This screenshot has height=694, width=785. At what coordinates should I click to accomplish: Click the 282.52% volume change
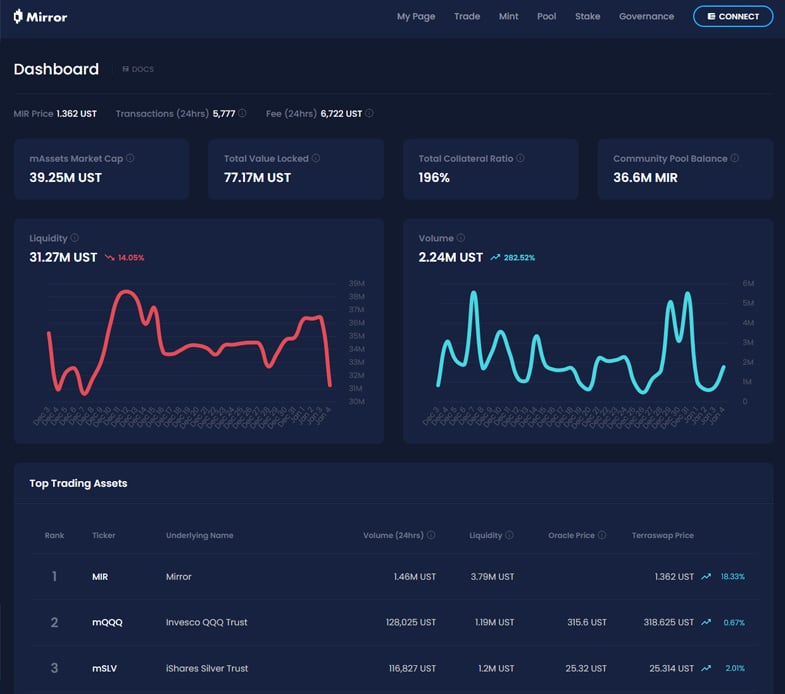click(519, 257)
